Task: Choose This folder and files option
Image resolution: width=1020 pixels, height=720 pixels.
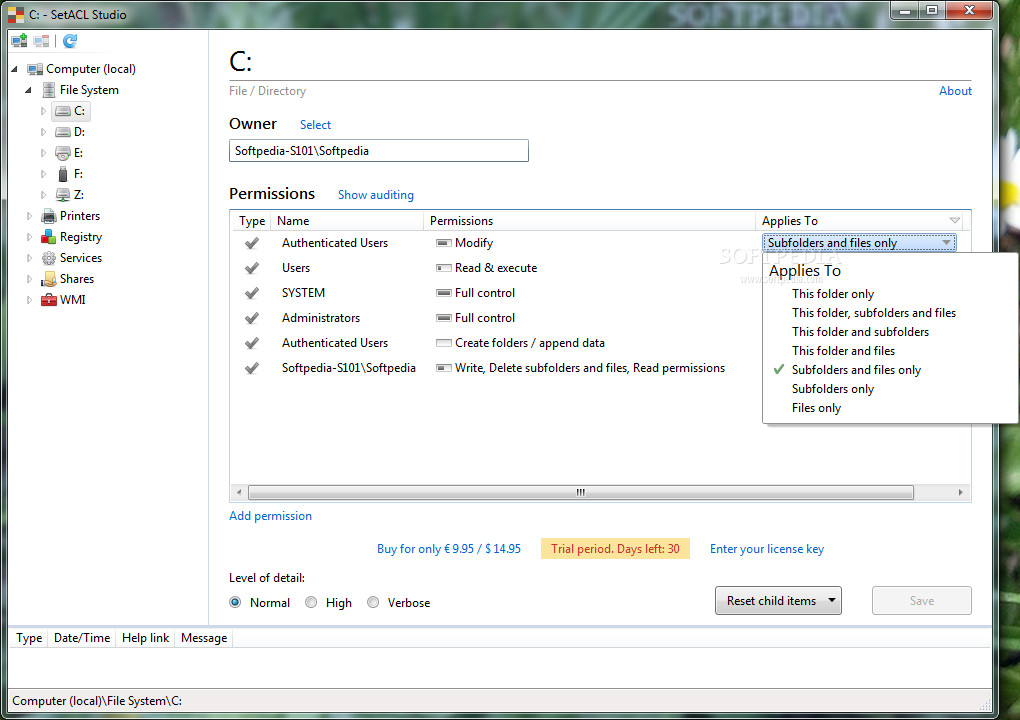Action: click(843, 351)
